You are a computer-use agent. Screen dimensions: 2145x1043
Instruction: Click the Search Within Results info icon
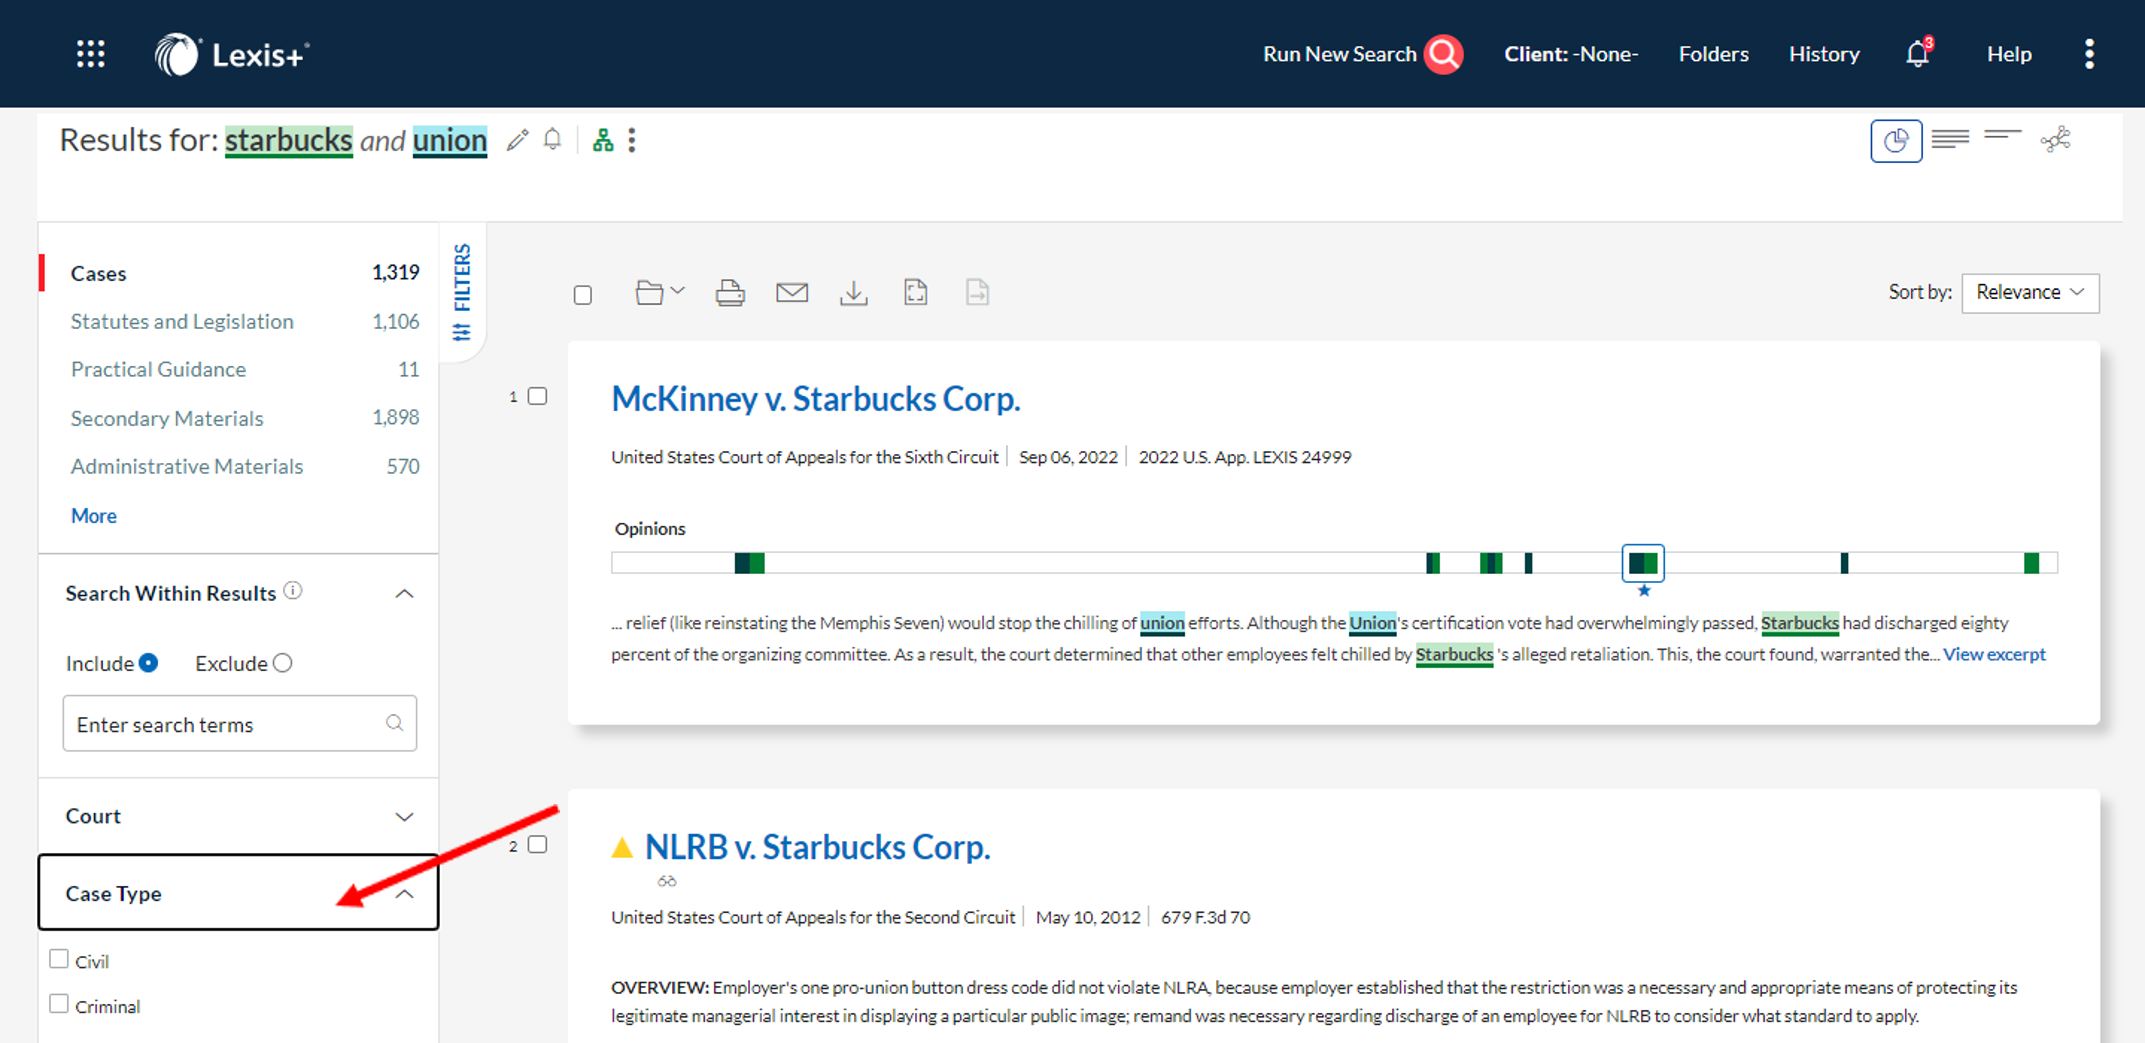coord(293,591)
